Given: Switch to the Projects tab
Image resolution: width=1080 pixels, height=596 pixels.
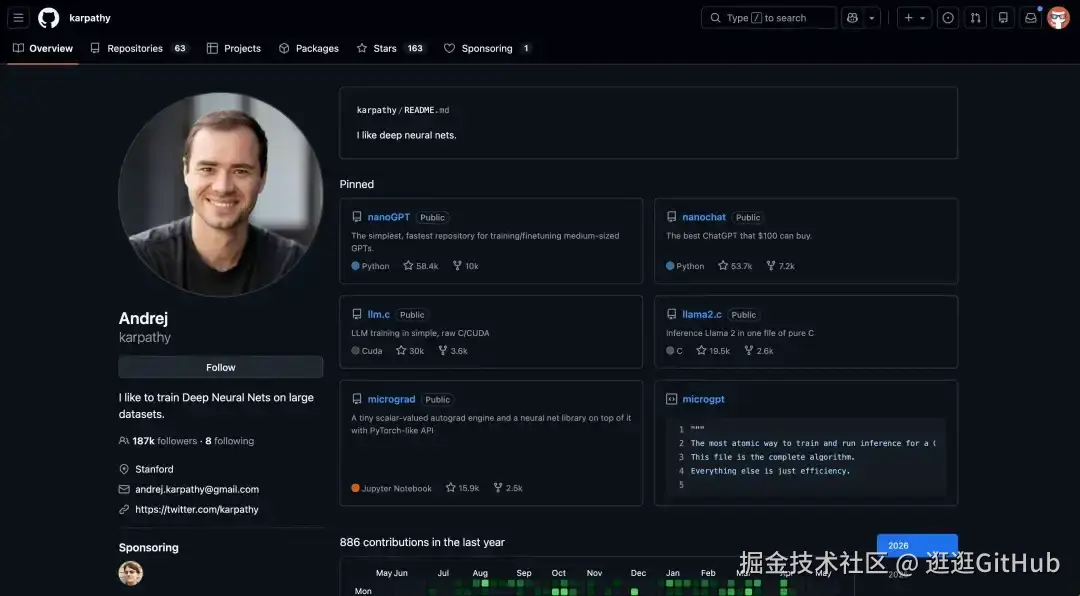Looking at the screenshot, I should [234, 48].
